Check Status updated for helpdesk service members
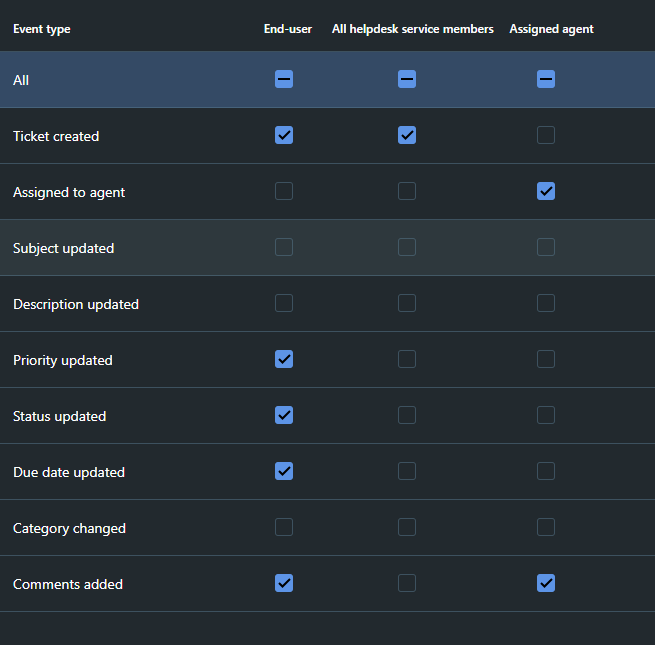The width and height of the screenshot is (655, 645). 407,415
